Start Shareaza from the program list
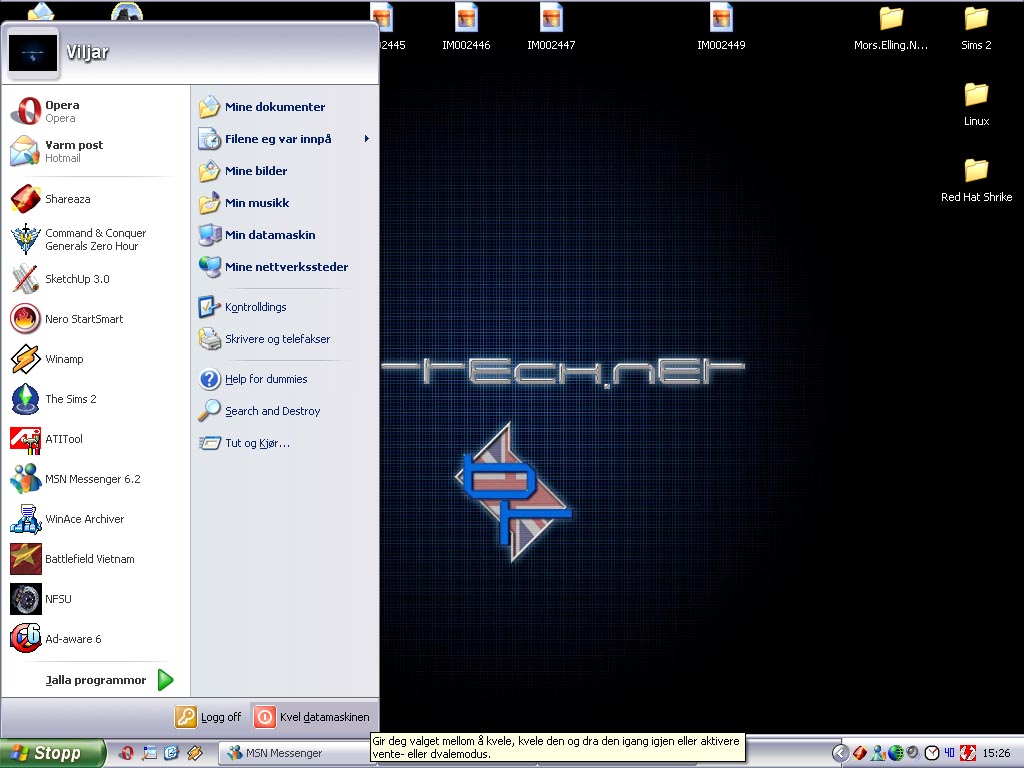Screen dimensions: 1024x768 tap(96, 199)
